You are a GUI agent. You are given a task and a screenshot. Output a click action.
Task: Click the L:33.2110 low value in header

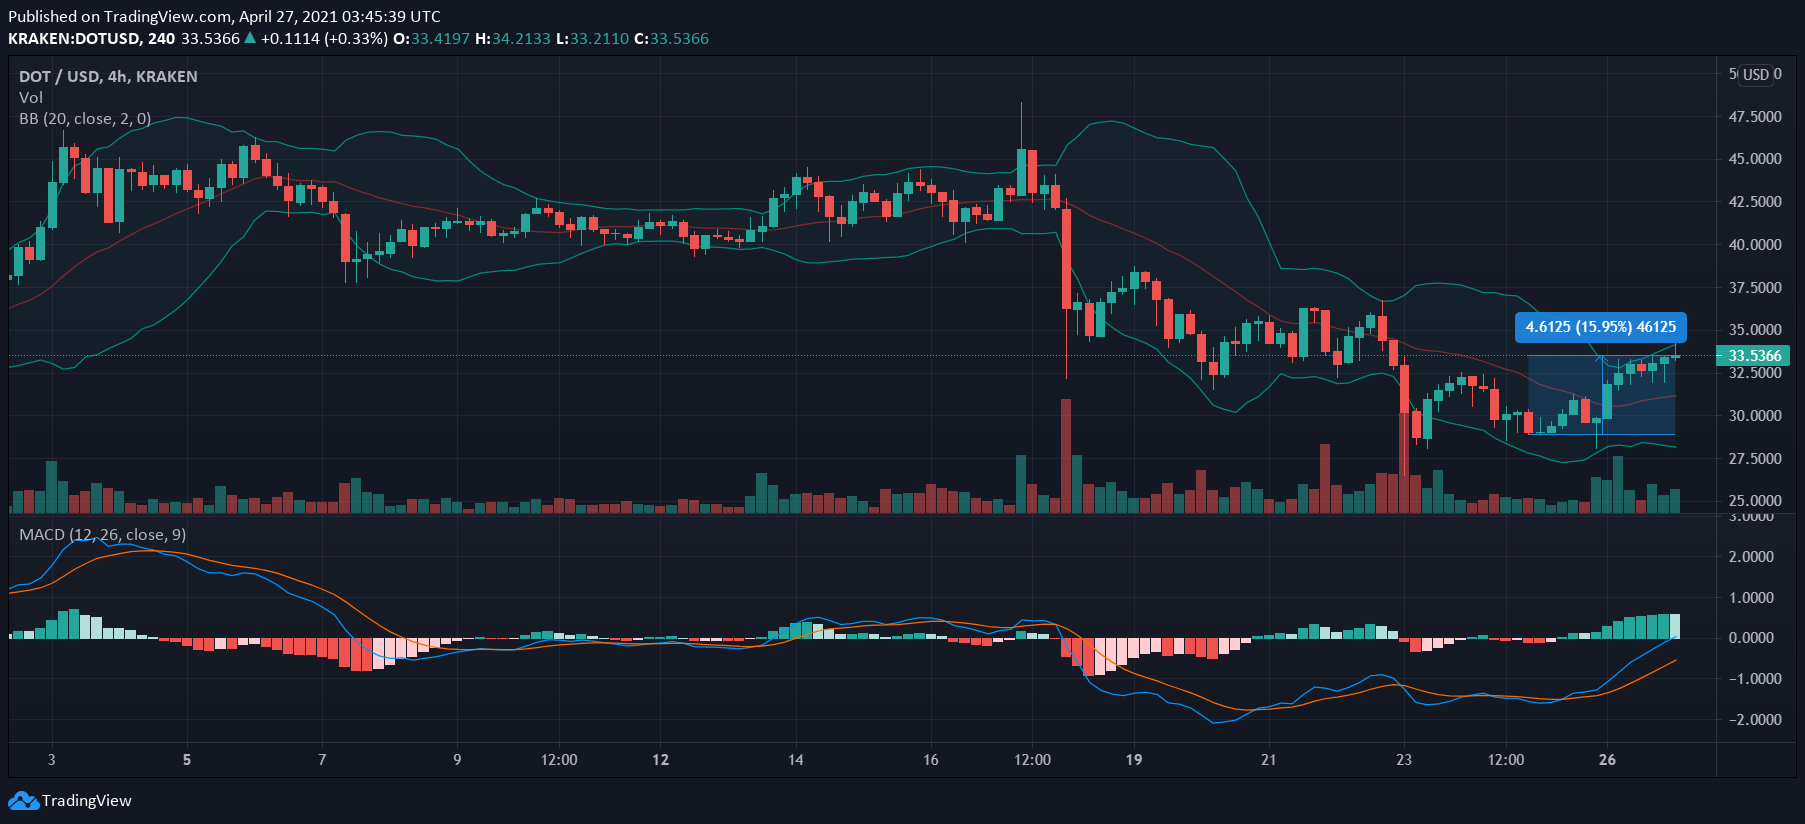593,38
